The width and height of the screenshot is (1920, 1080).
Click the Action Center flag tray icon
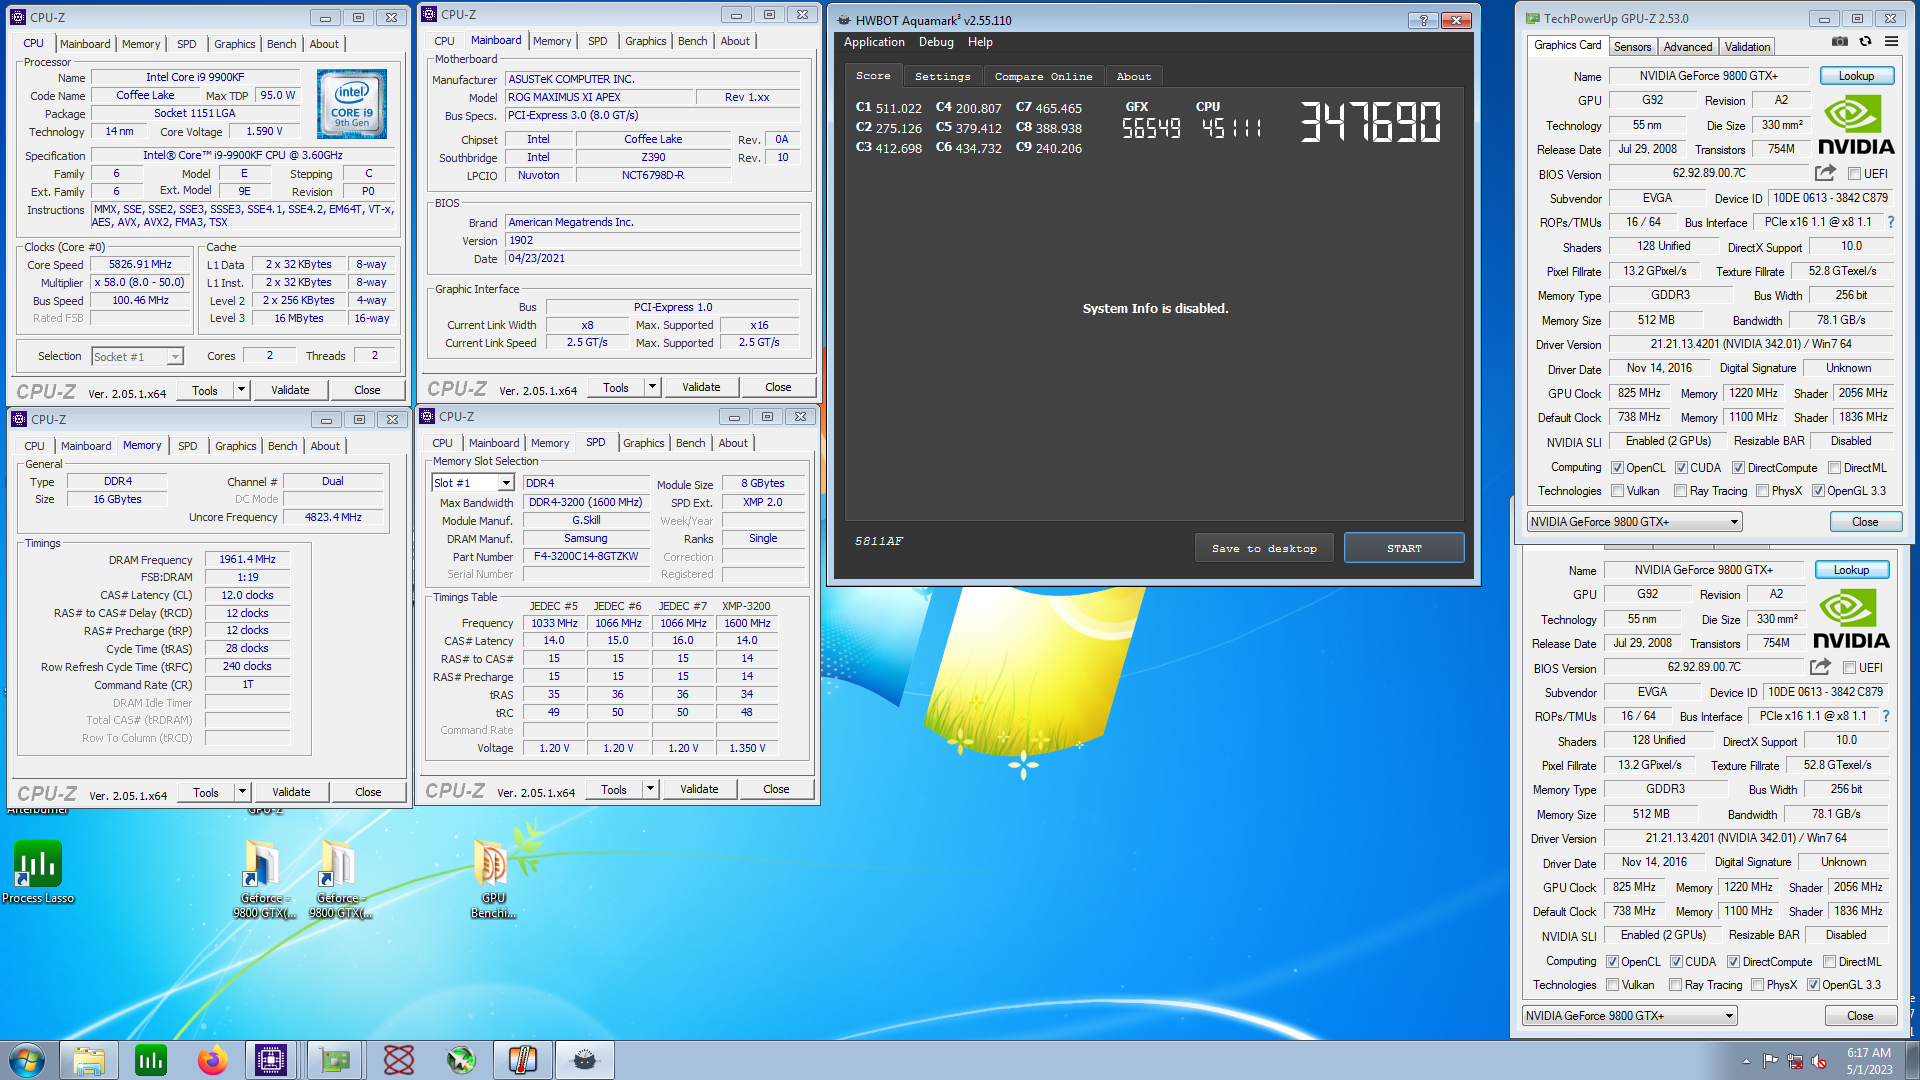[1770, 1061]
